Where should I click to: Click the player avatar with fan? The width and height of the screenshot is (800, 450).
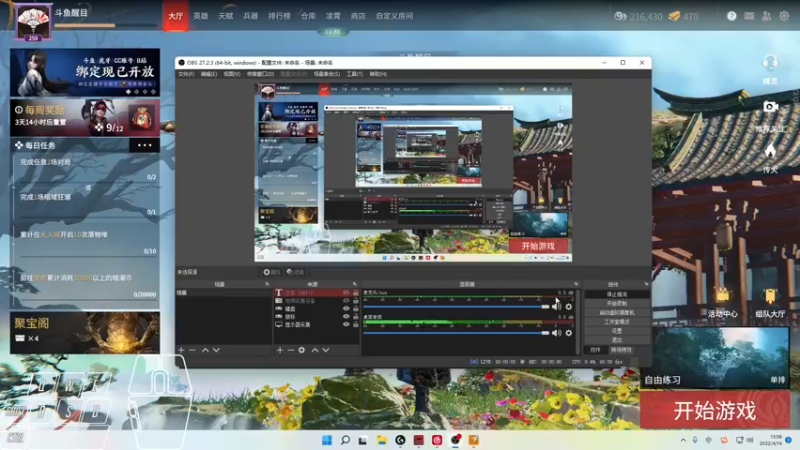click(x=33, y=21)
